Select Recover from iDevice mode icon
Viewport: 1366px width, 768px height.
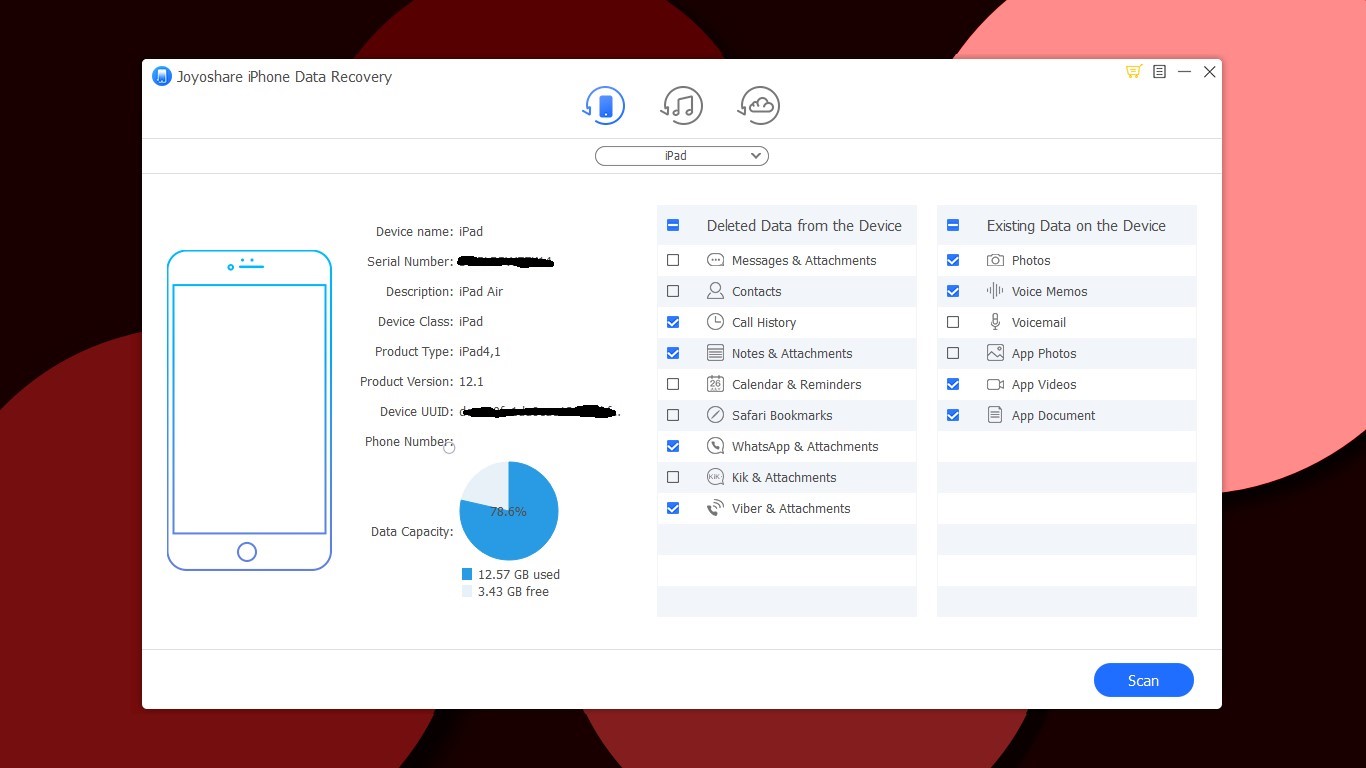(x=604, y=105)
